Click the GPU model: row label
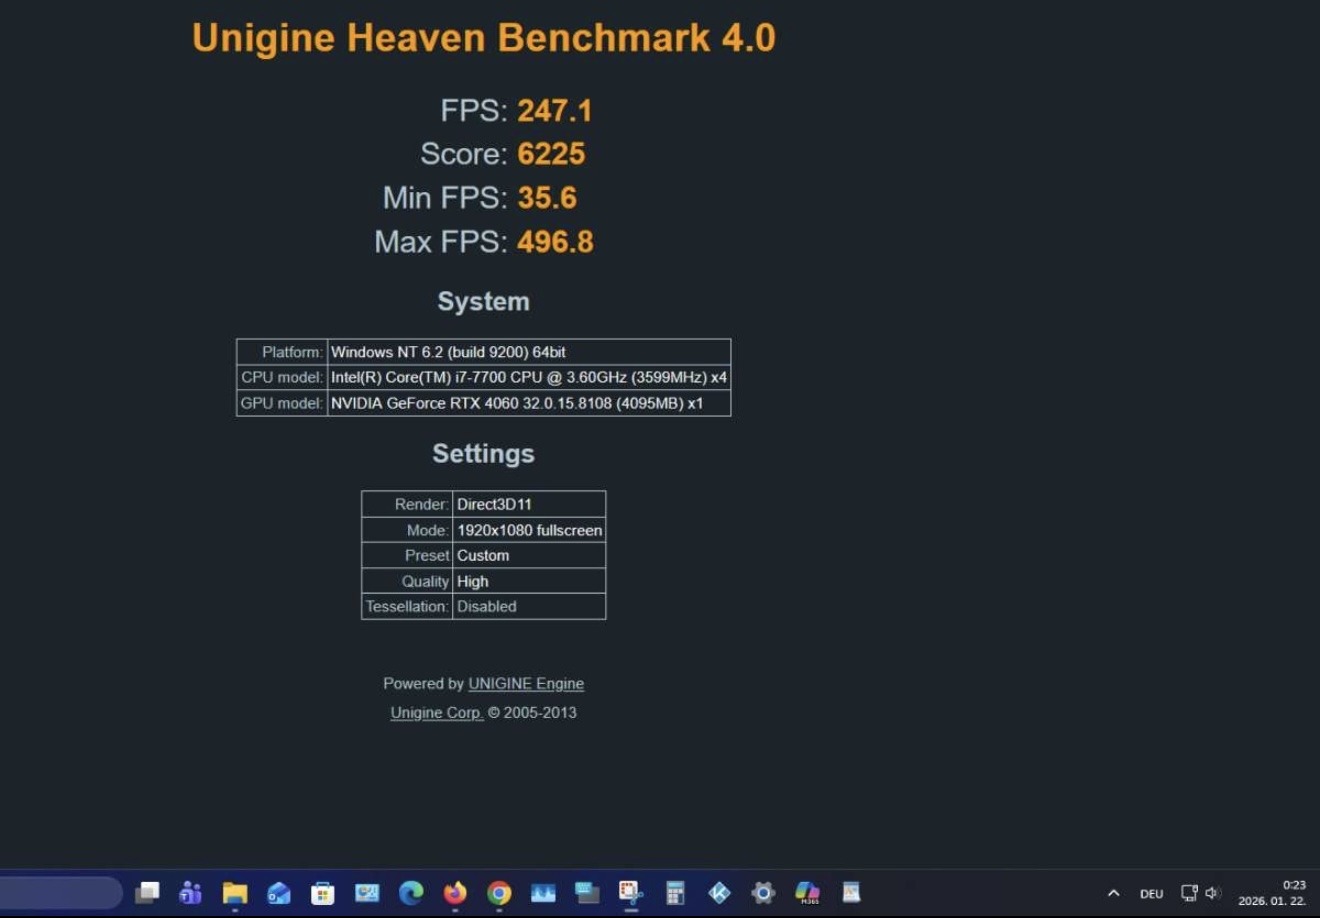 point(282,403)
